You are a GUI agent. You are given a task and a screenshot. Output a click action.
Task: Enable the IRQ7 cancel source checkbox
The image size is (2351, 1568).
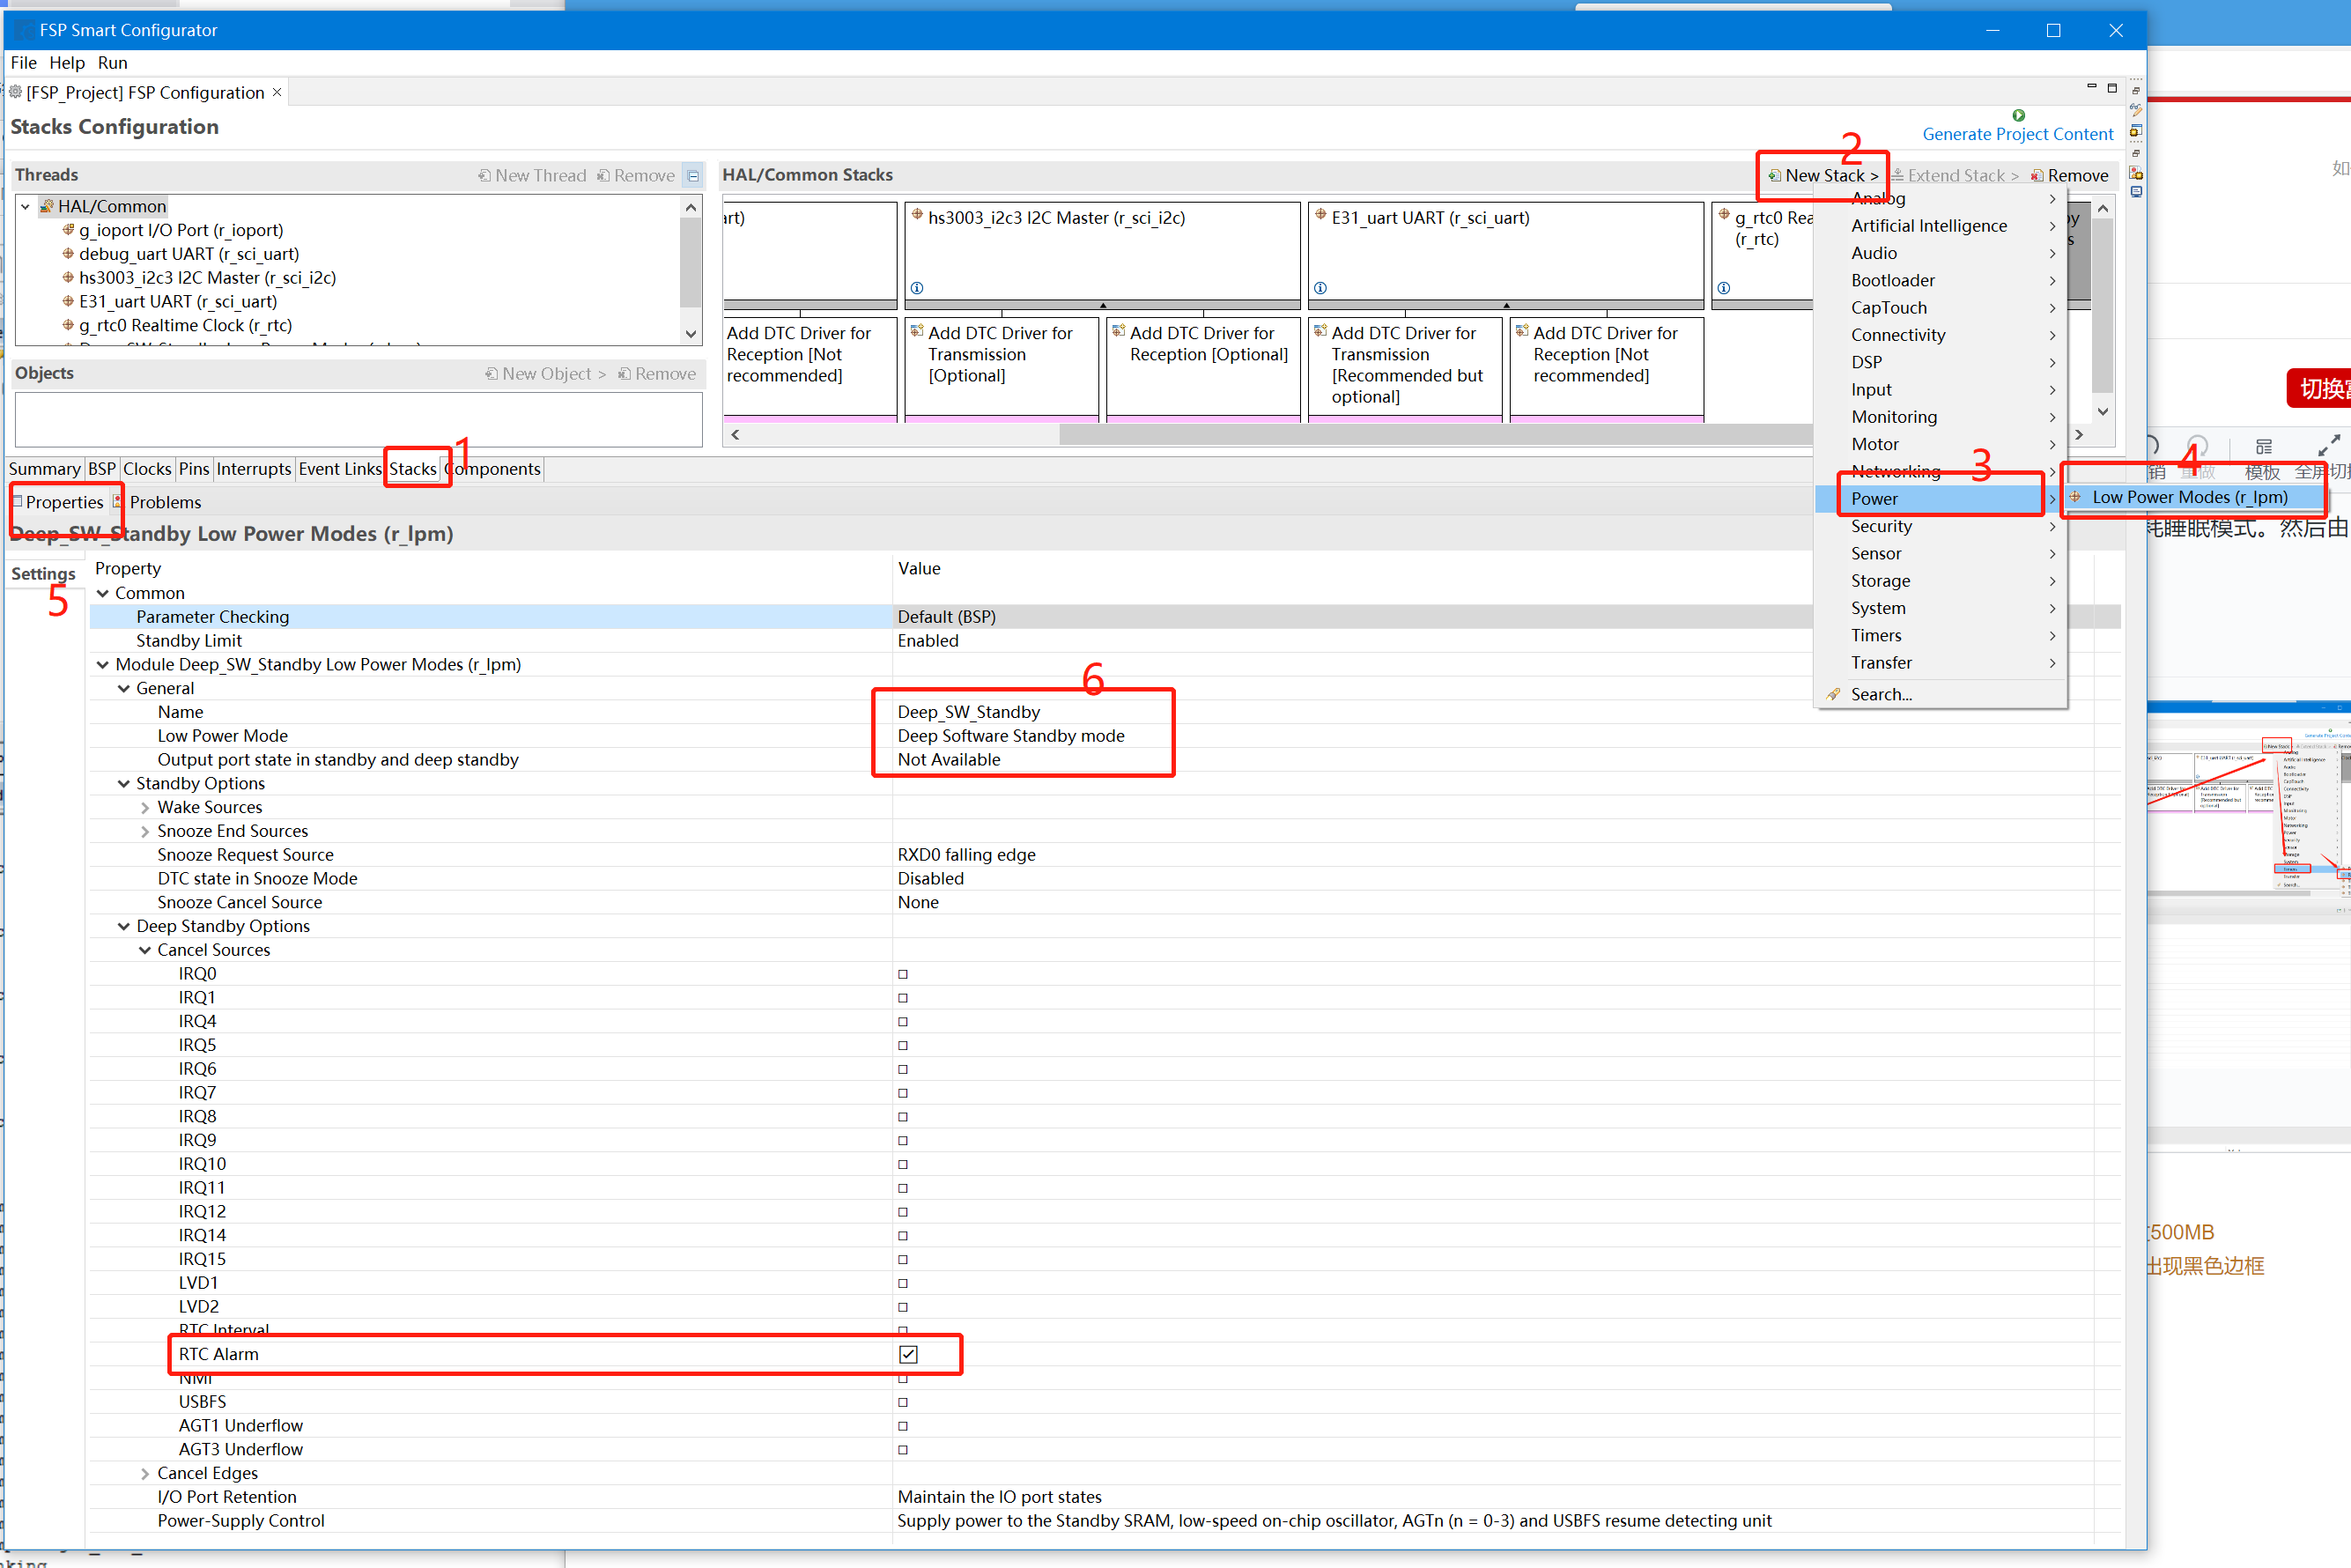903,1093
